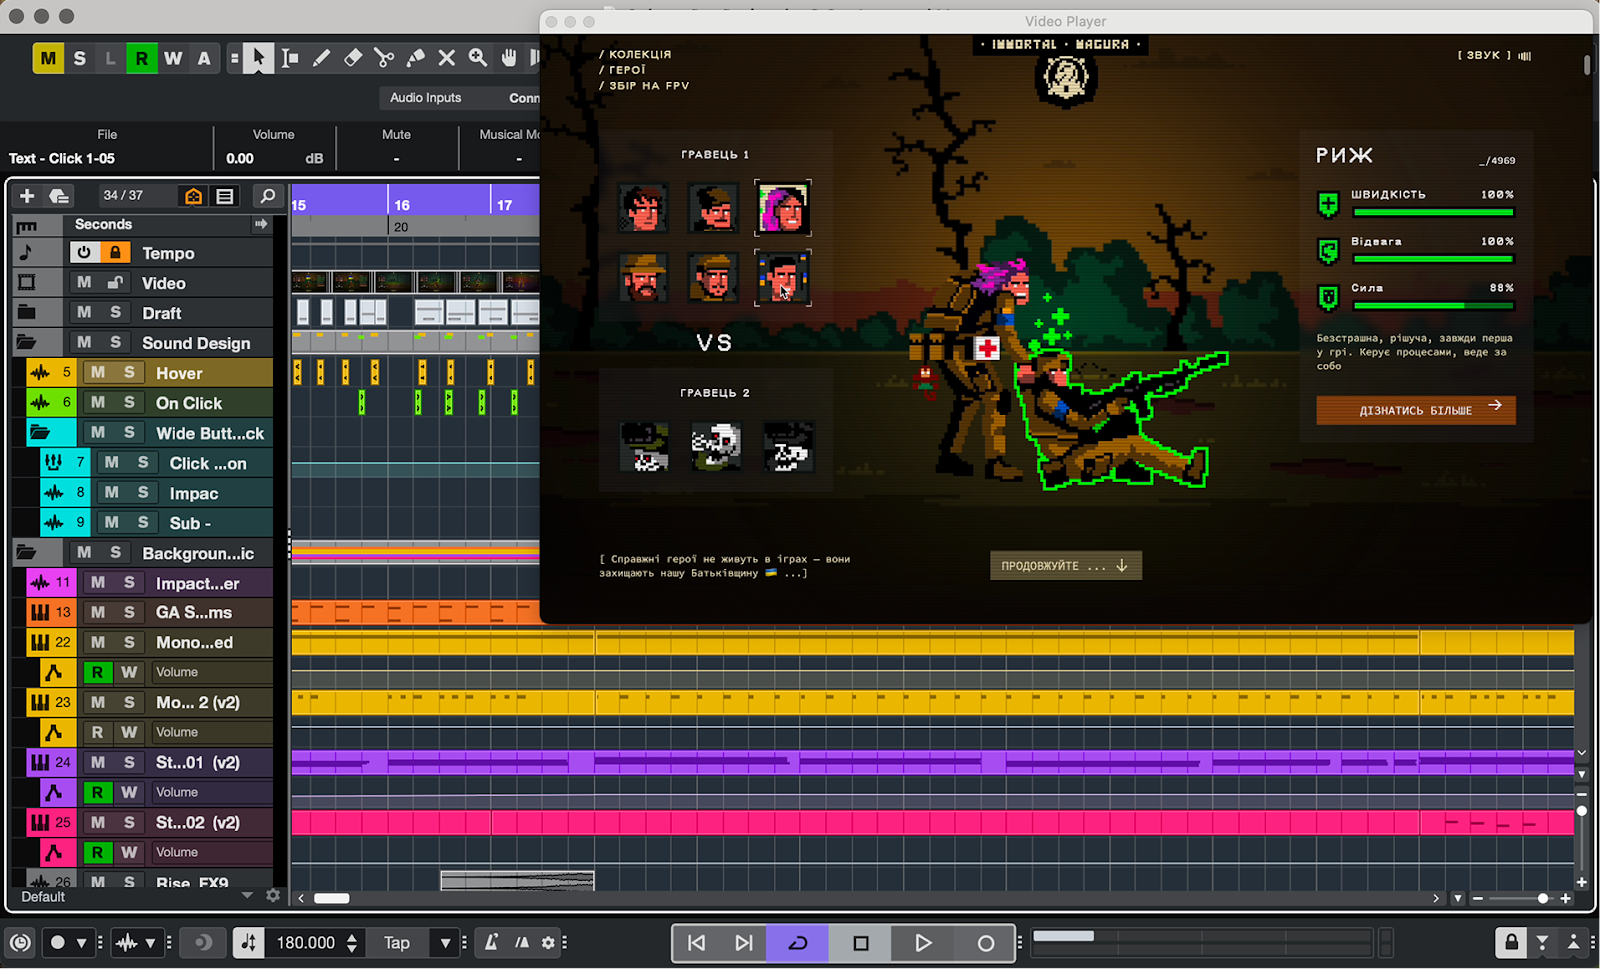This screenshot has width=1600, height=969.
Task: Toggle mute on the Hover track
Action: (x=98, y=373)
